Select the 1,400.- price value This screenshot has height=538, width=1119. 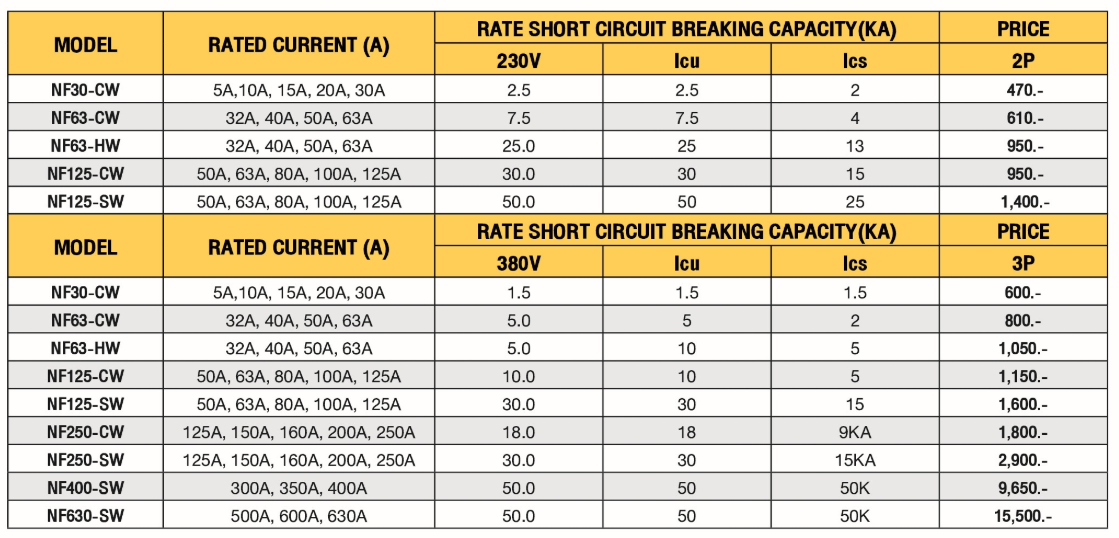[1024, 201]
